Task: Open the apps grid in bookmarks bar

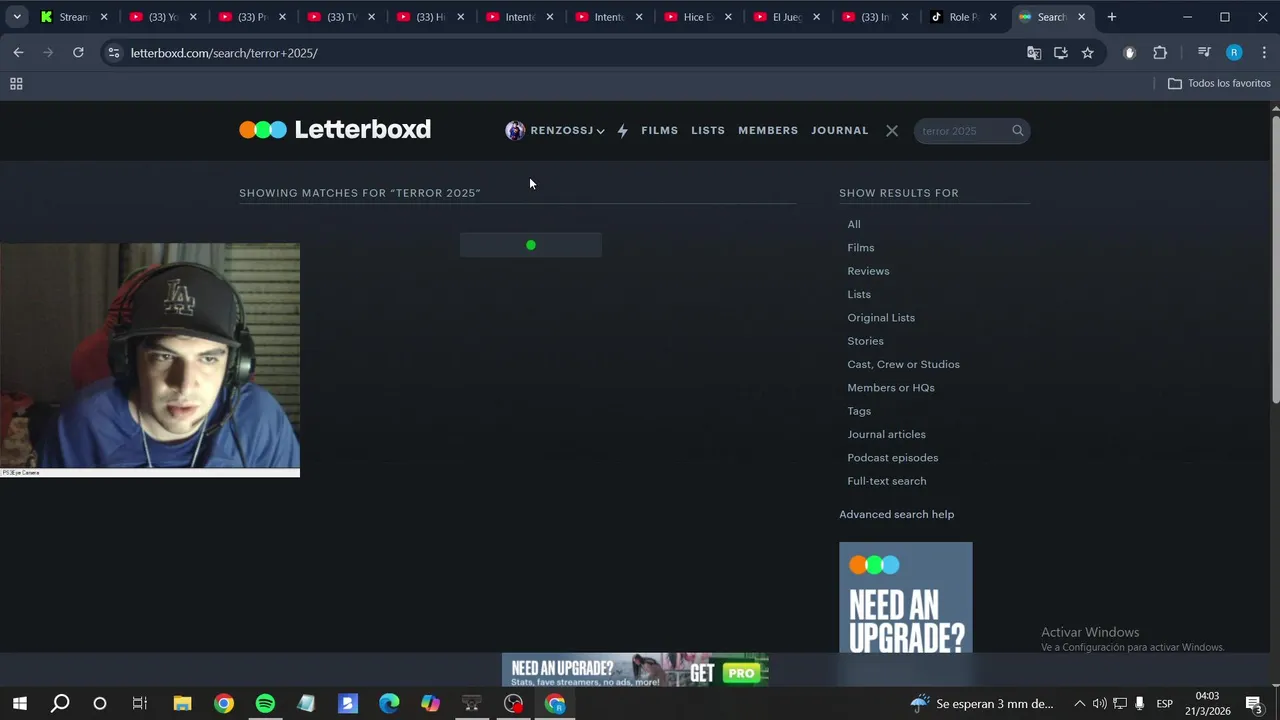Action: click(16, 84)
